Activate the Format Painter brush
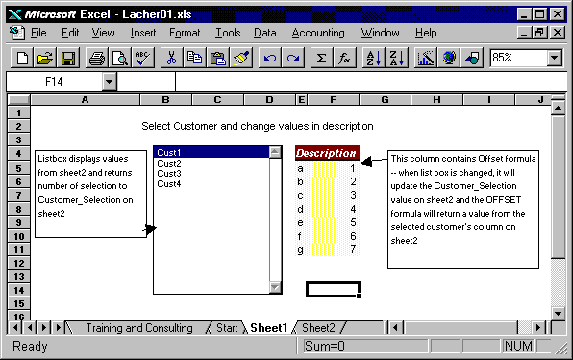 [x=241, y=58]
